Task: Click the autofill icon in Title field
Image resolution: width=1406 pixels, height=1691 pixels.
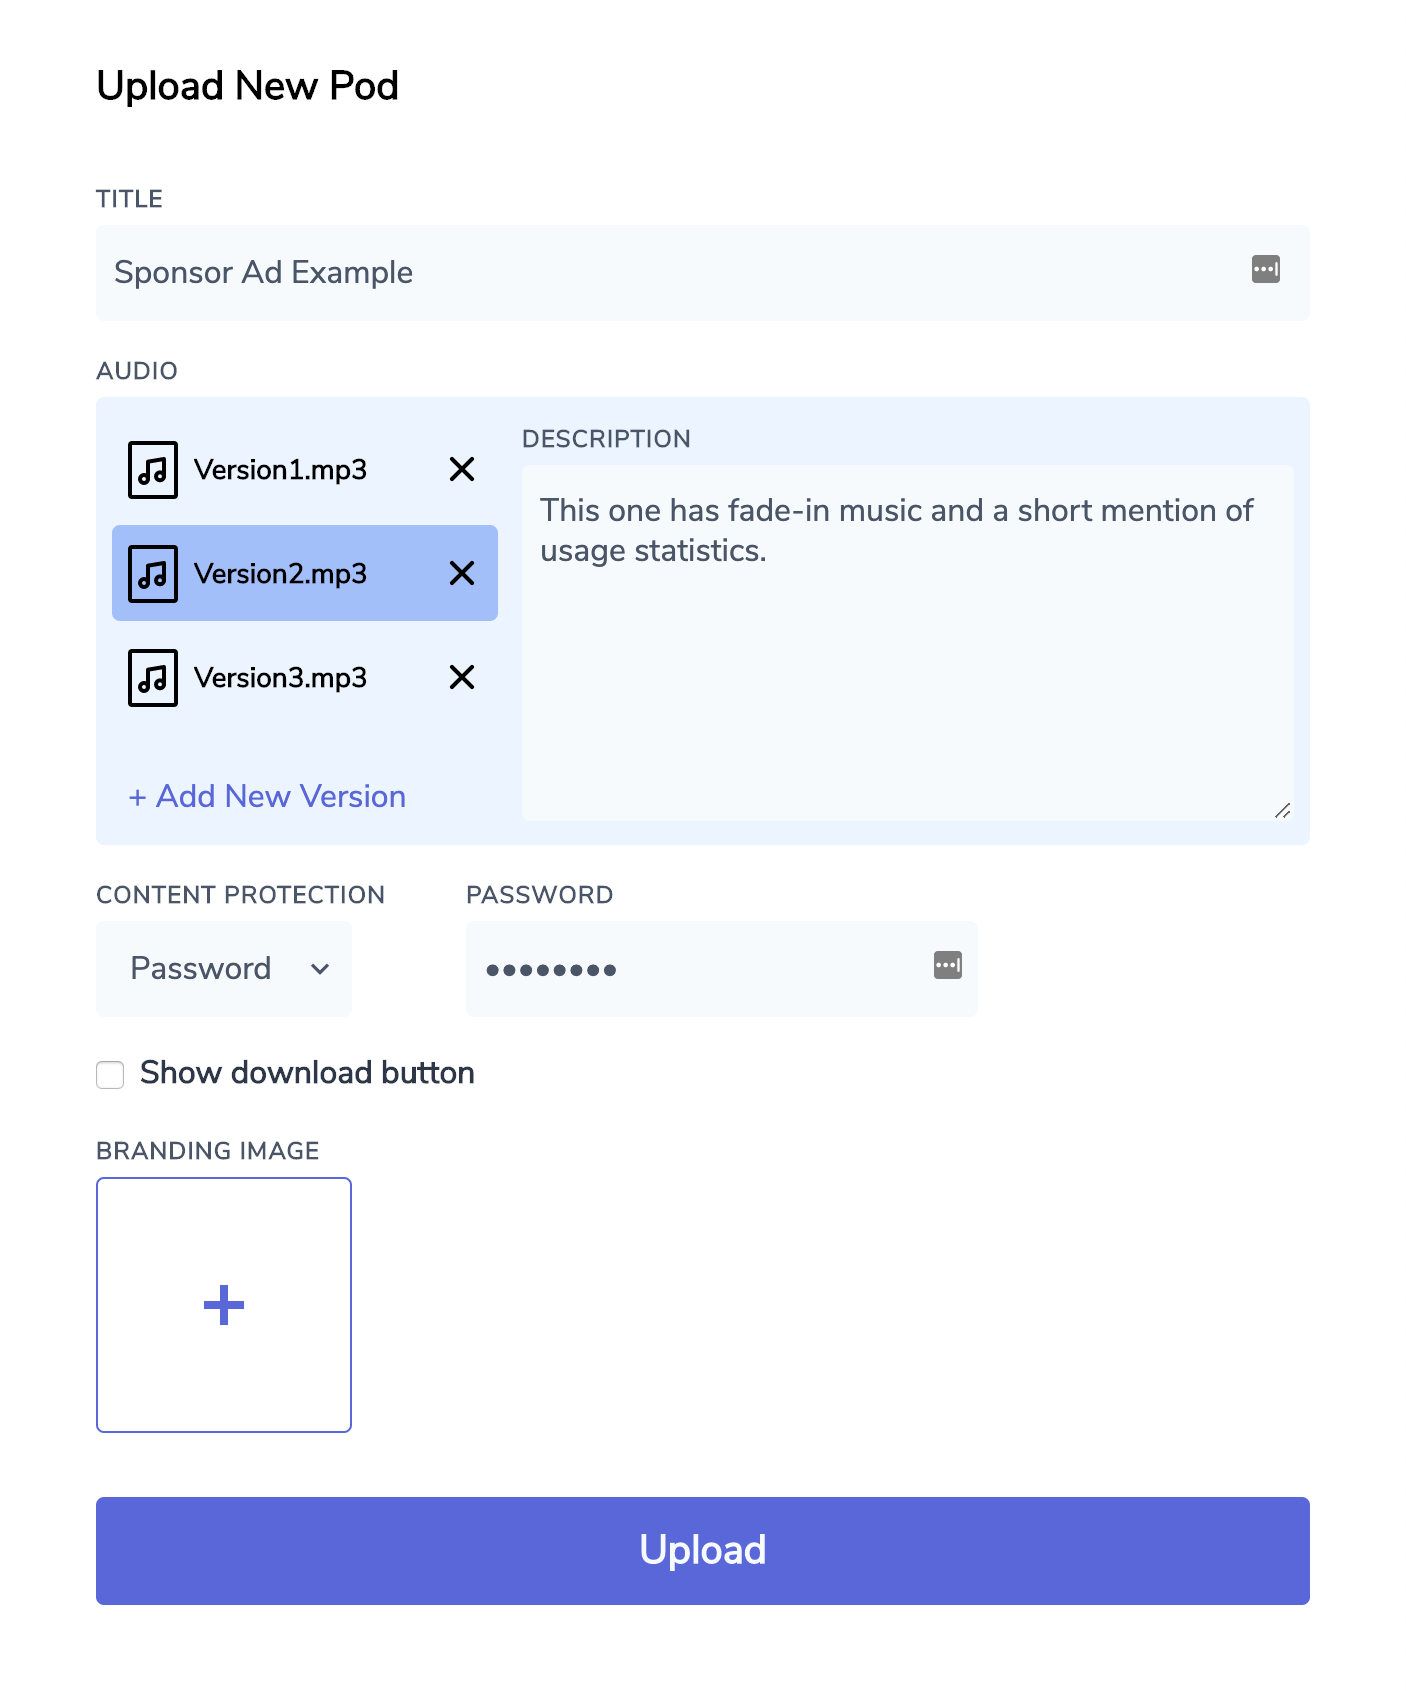Action: pos(1265,270)
